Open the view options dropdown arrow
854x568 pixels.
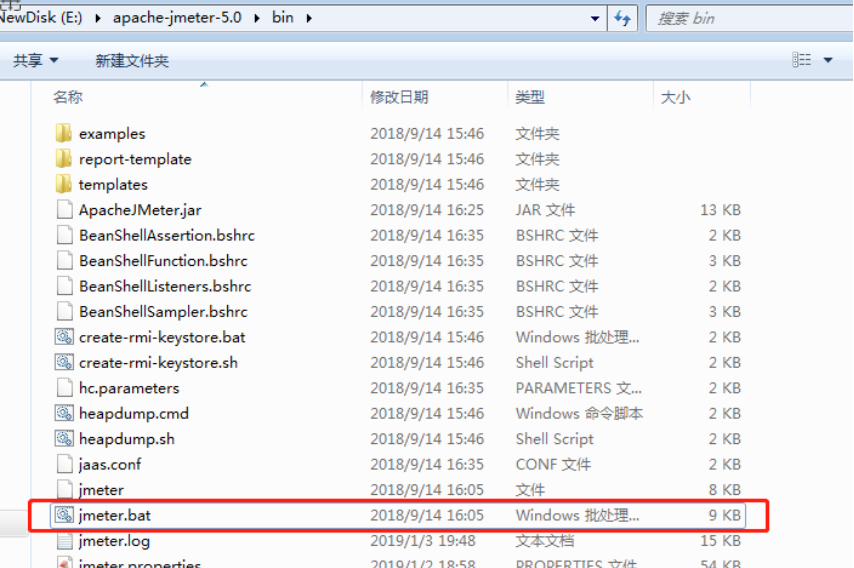pyautogui.click(x=828, y=60)
